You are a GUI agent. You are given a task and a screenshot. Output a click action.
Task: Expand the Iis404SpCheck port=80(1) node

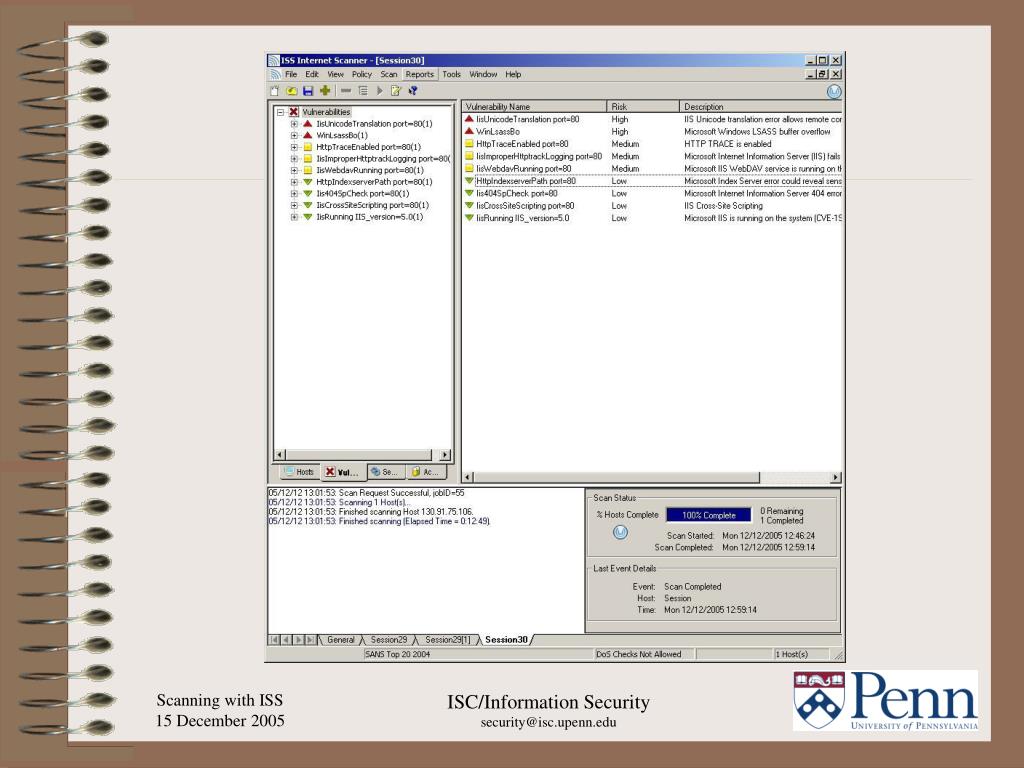coord(295,193)
